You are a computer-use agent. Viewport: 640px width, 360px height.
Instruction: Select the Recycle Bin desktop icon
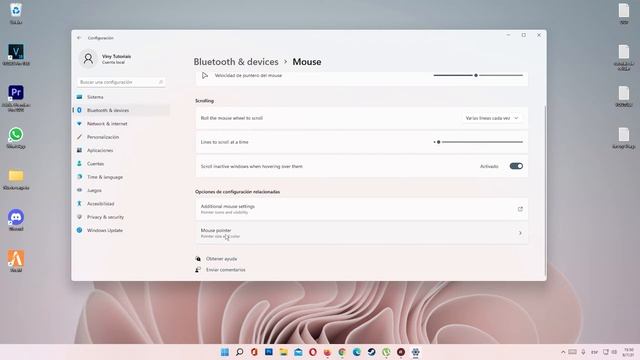[x=16, y=13]
